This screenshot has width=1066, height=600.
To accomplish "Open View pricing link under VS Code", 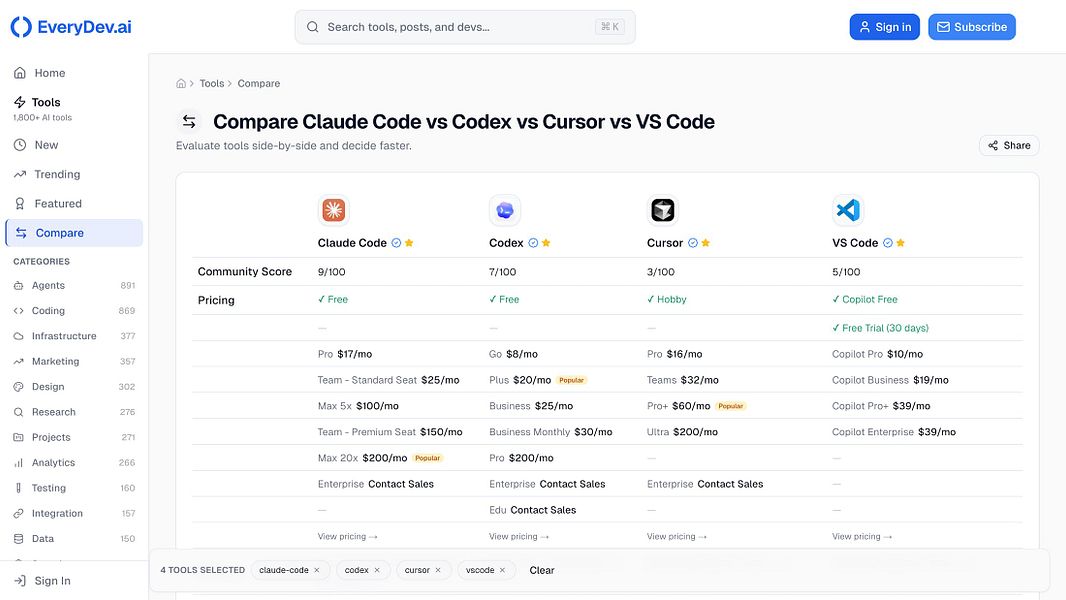I will point(862,536).
